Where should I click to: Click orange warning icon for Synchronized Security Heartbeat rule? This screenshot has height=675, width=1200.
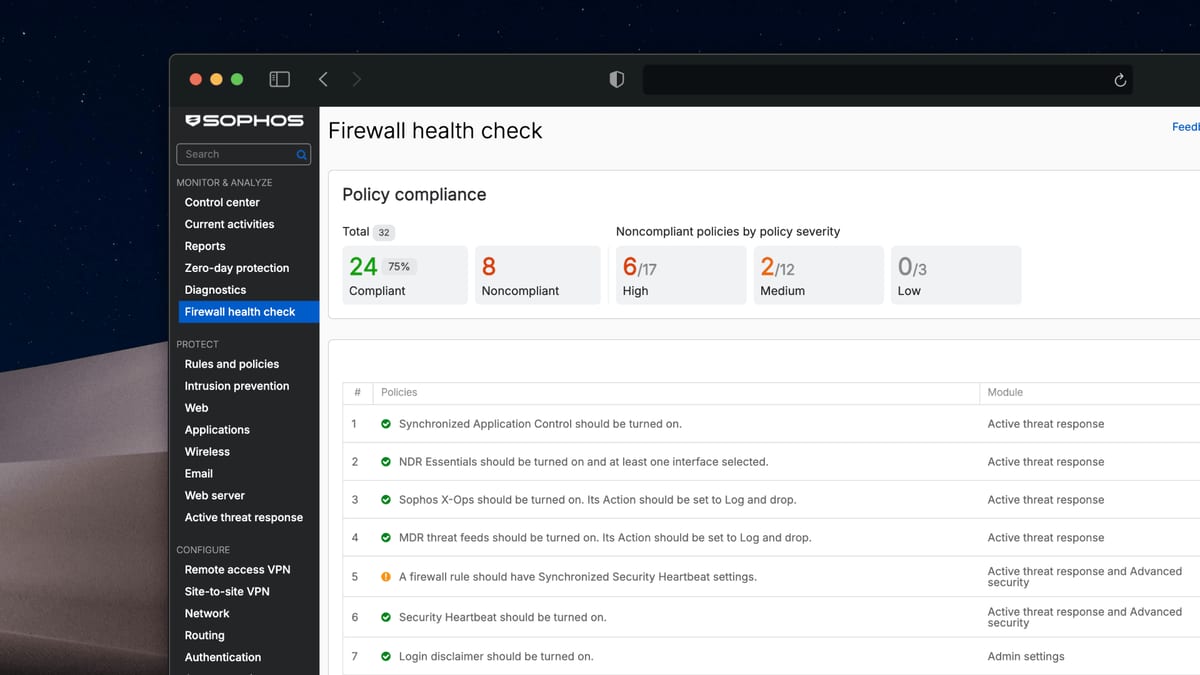pyautogui.click(x=386, y=577)
